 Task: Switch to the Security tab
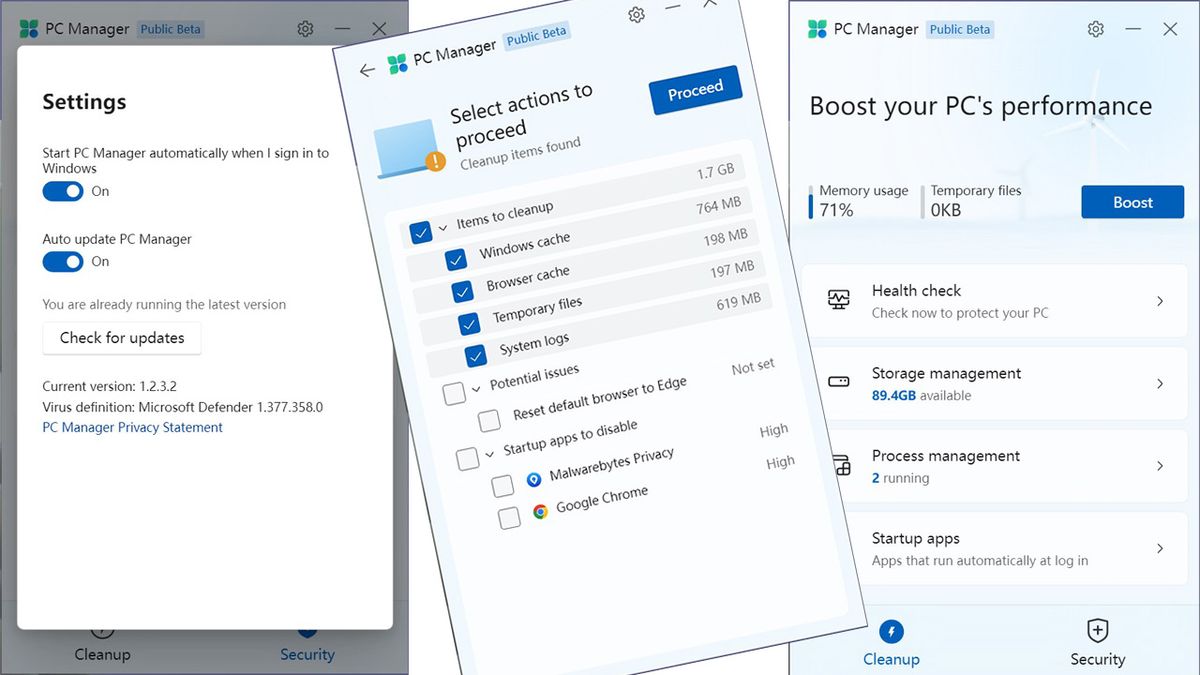click(1098, 643)
